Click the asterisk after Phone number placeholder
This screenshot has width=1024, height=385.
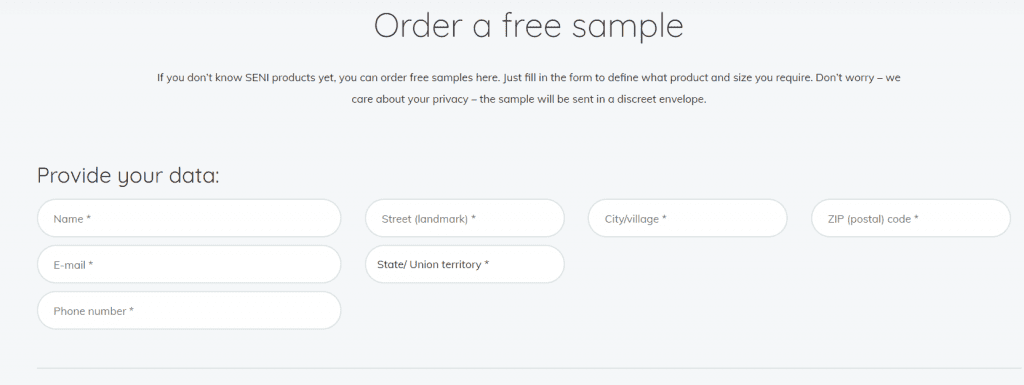(131, 311)
